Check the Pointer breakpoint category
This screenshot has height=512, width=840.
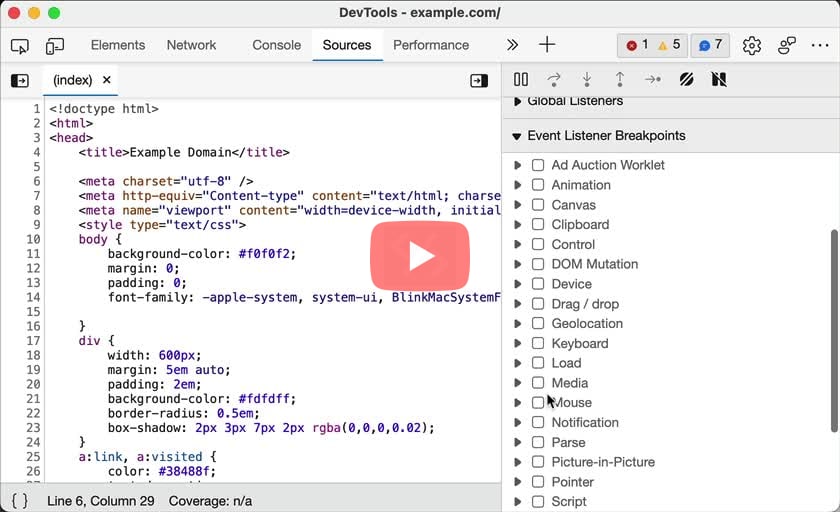538,482
